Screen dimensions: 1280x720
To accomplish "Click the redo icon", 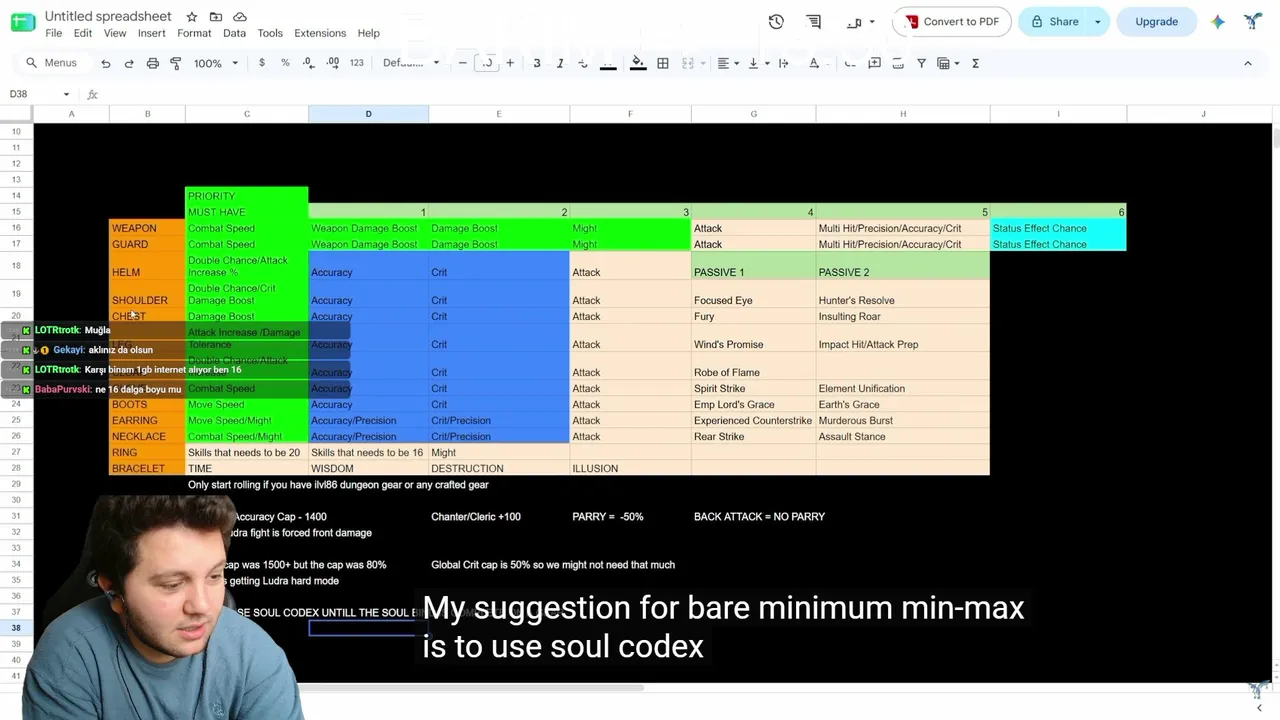I will click(x=129, y=63).
